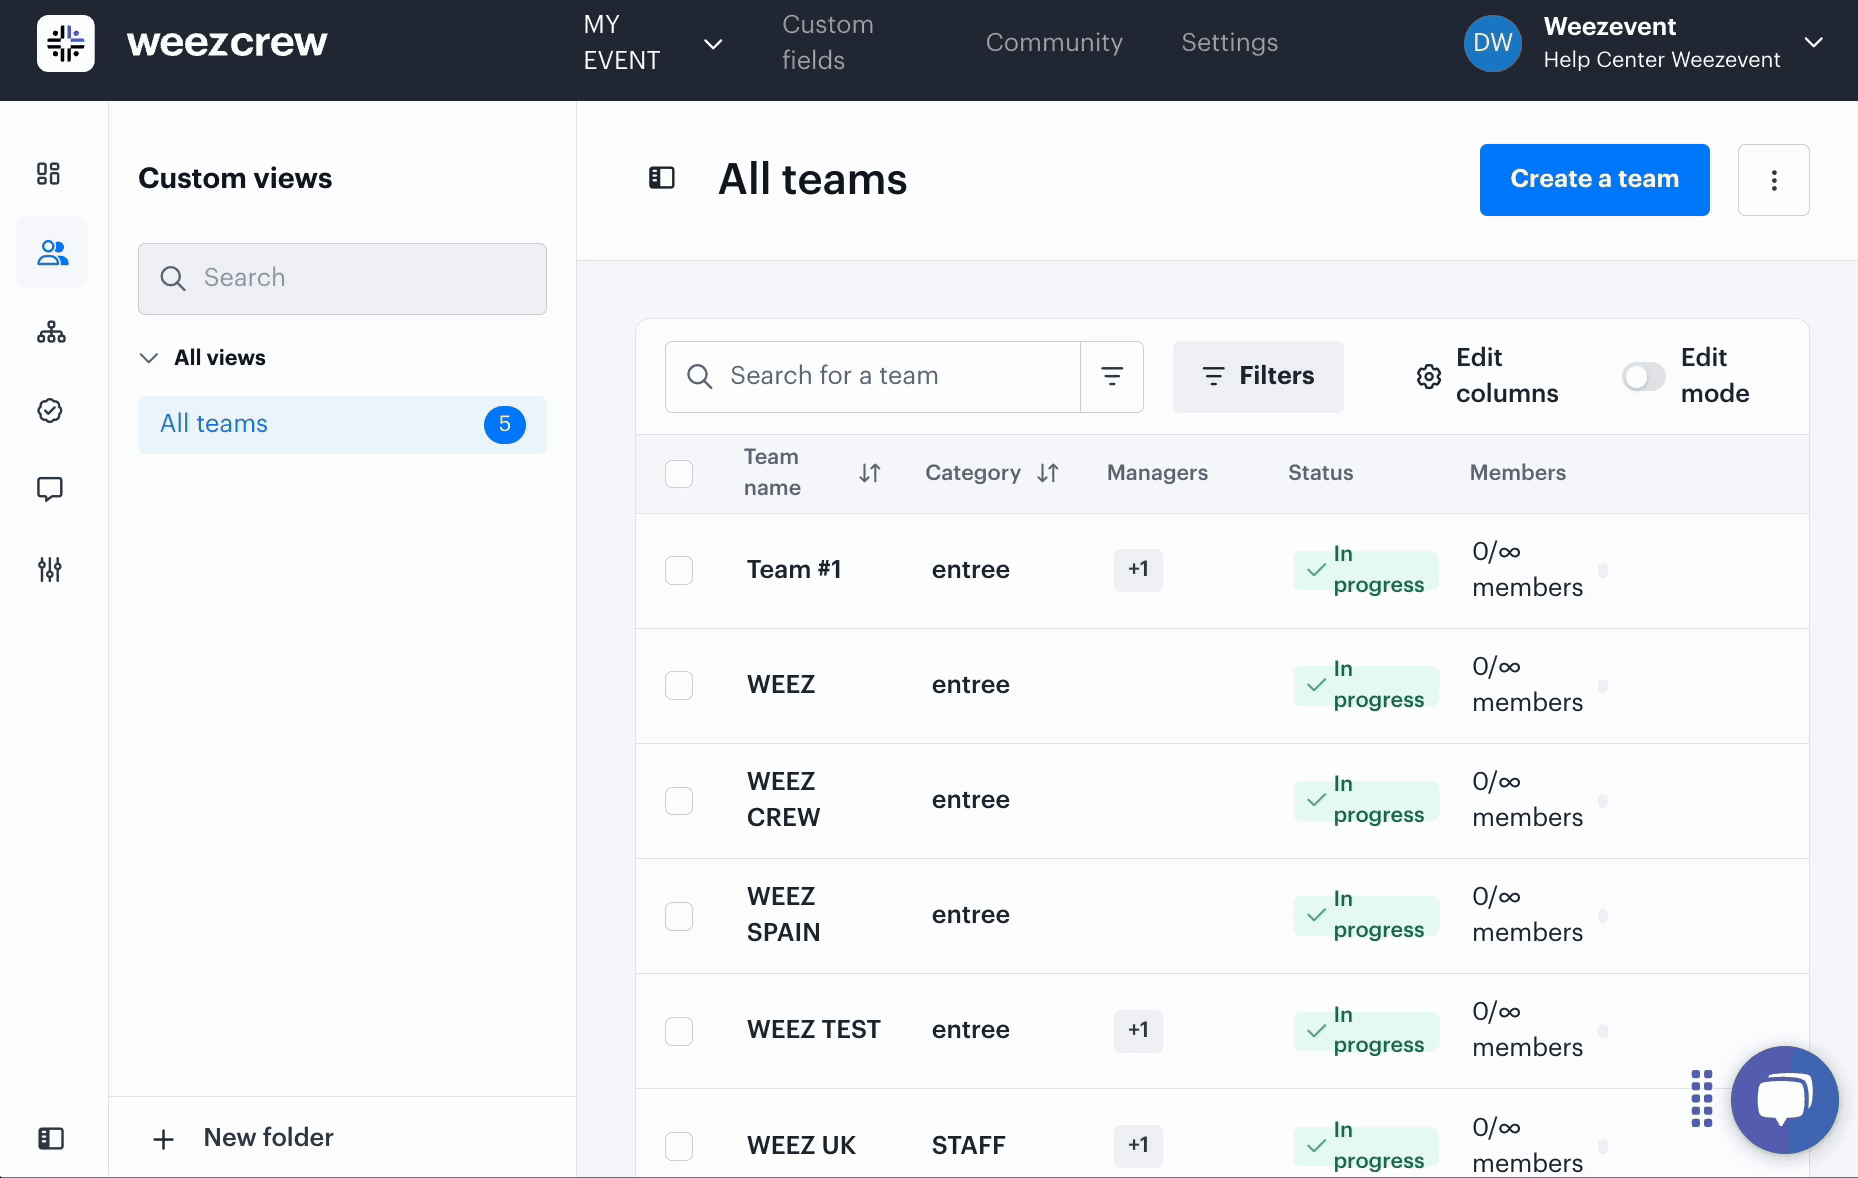Open the checkmark badge icon in sidebar
The width and height of the screenshot is (1858, 1178).
[x=50, y=411]
